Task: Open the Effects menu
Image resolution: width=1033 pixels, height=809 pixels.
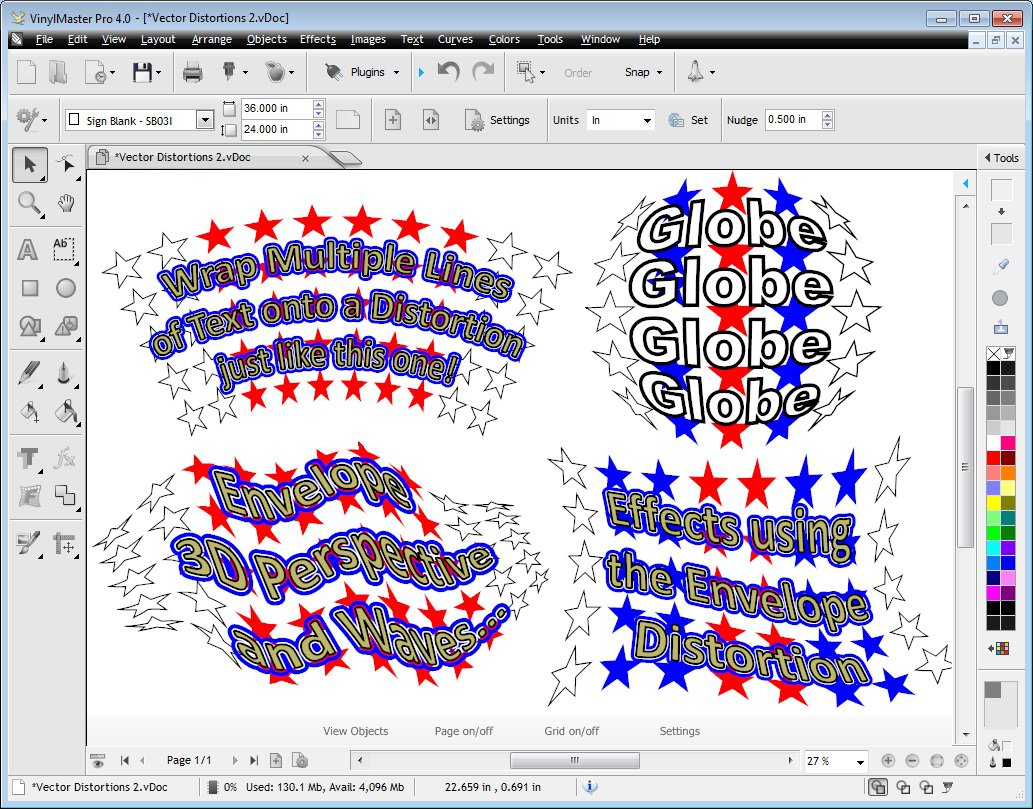Action: pos(317,39)
